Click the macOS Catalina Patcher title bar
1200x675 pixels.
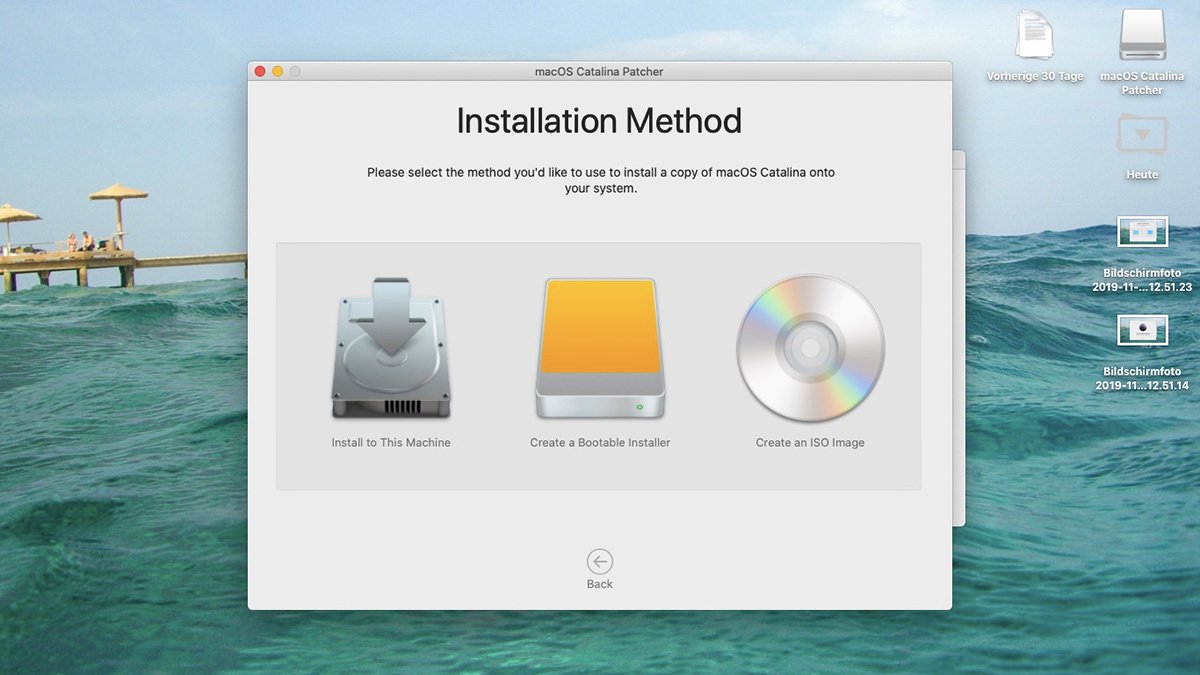point(599,71)
